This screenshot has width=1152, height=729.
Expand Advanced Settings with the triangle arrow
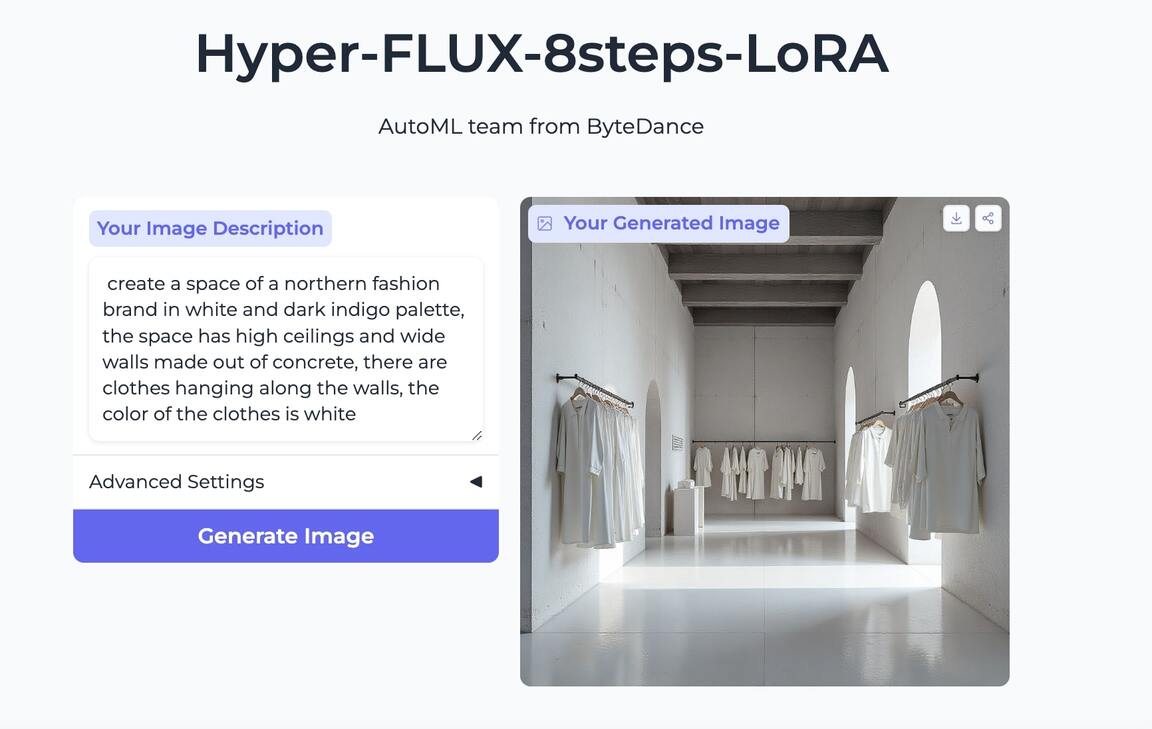coord(476,482)
